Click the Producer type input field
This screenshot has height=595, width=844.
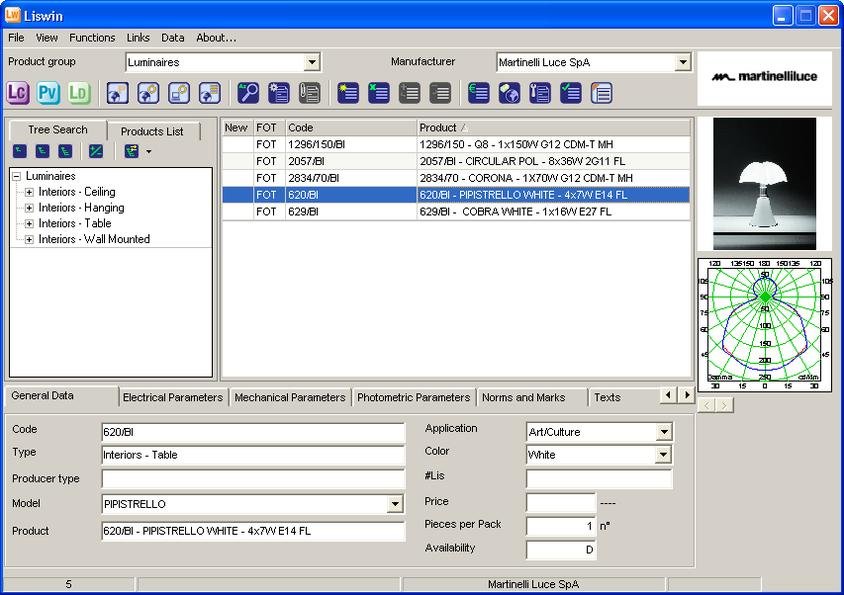point(253,479)
